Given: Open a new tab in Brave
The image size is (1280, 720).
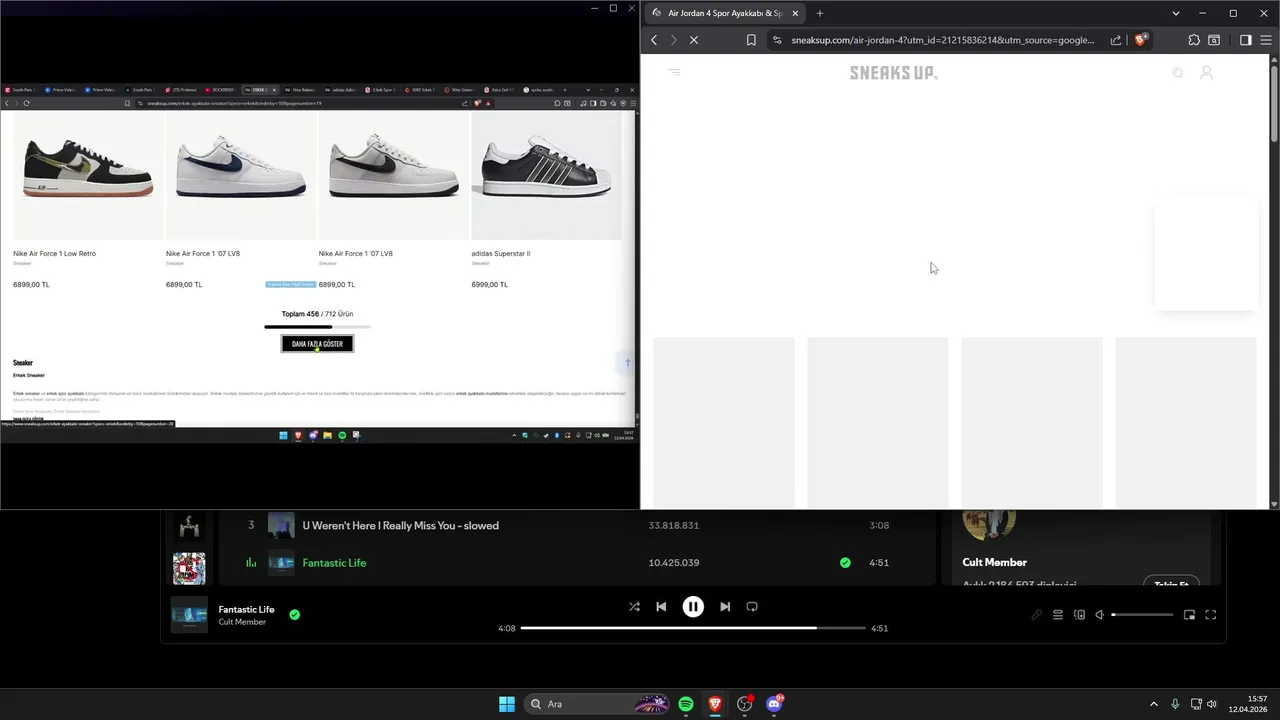Looking at the screenshot, I should point(819,13).
